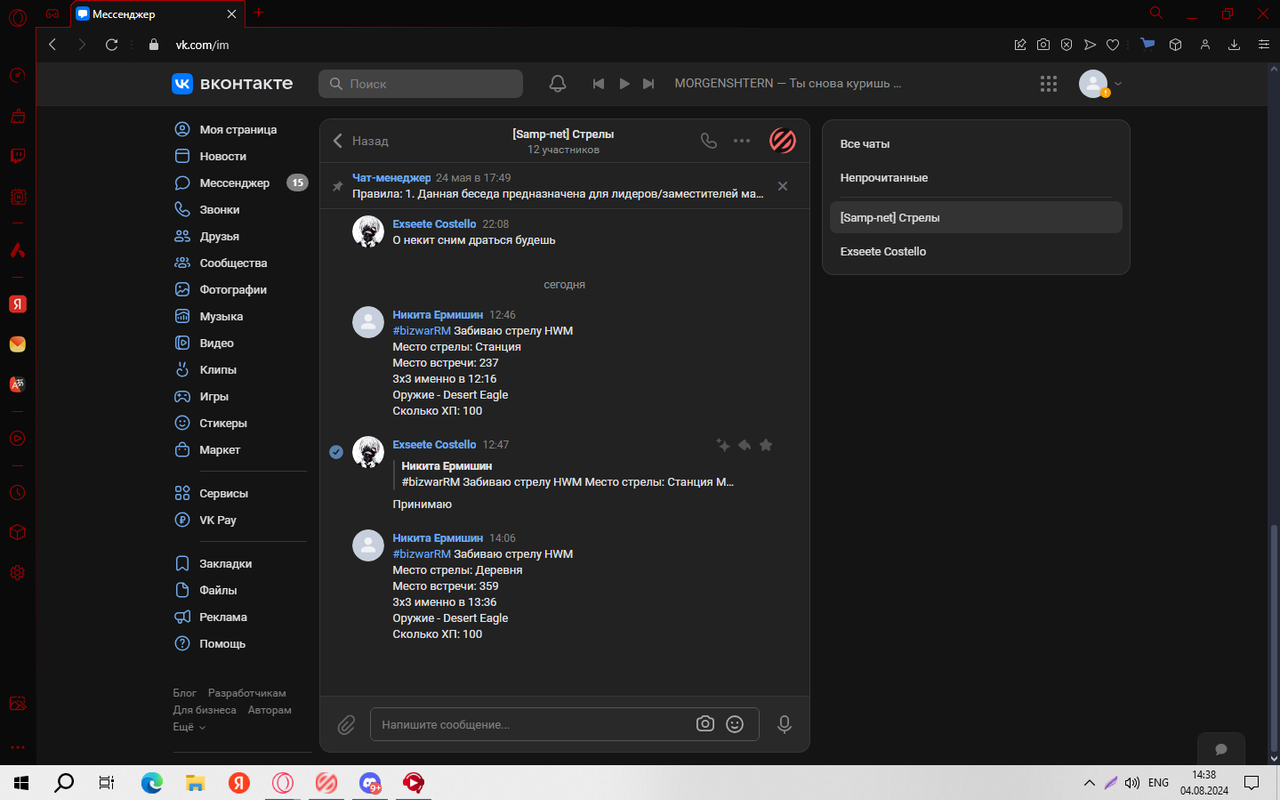
Task: Open the VK services grid menu
Action: point(1048,84)
